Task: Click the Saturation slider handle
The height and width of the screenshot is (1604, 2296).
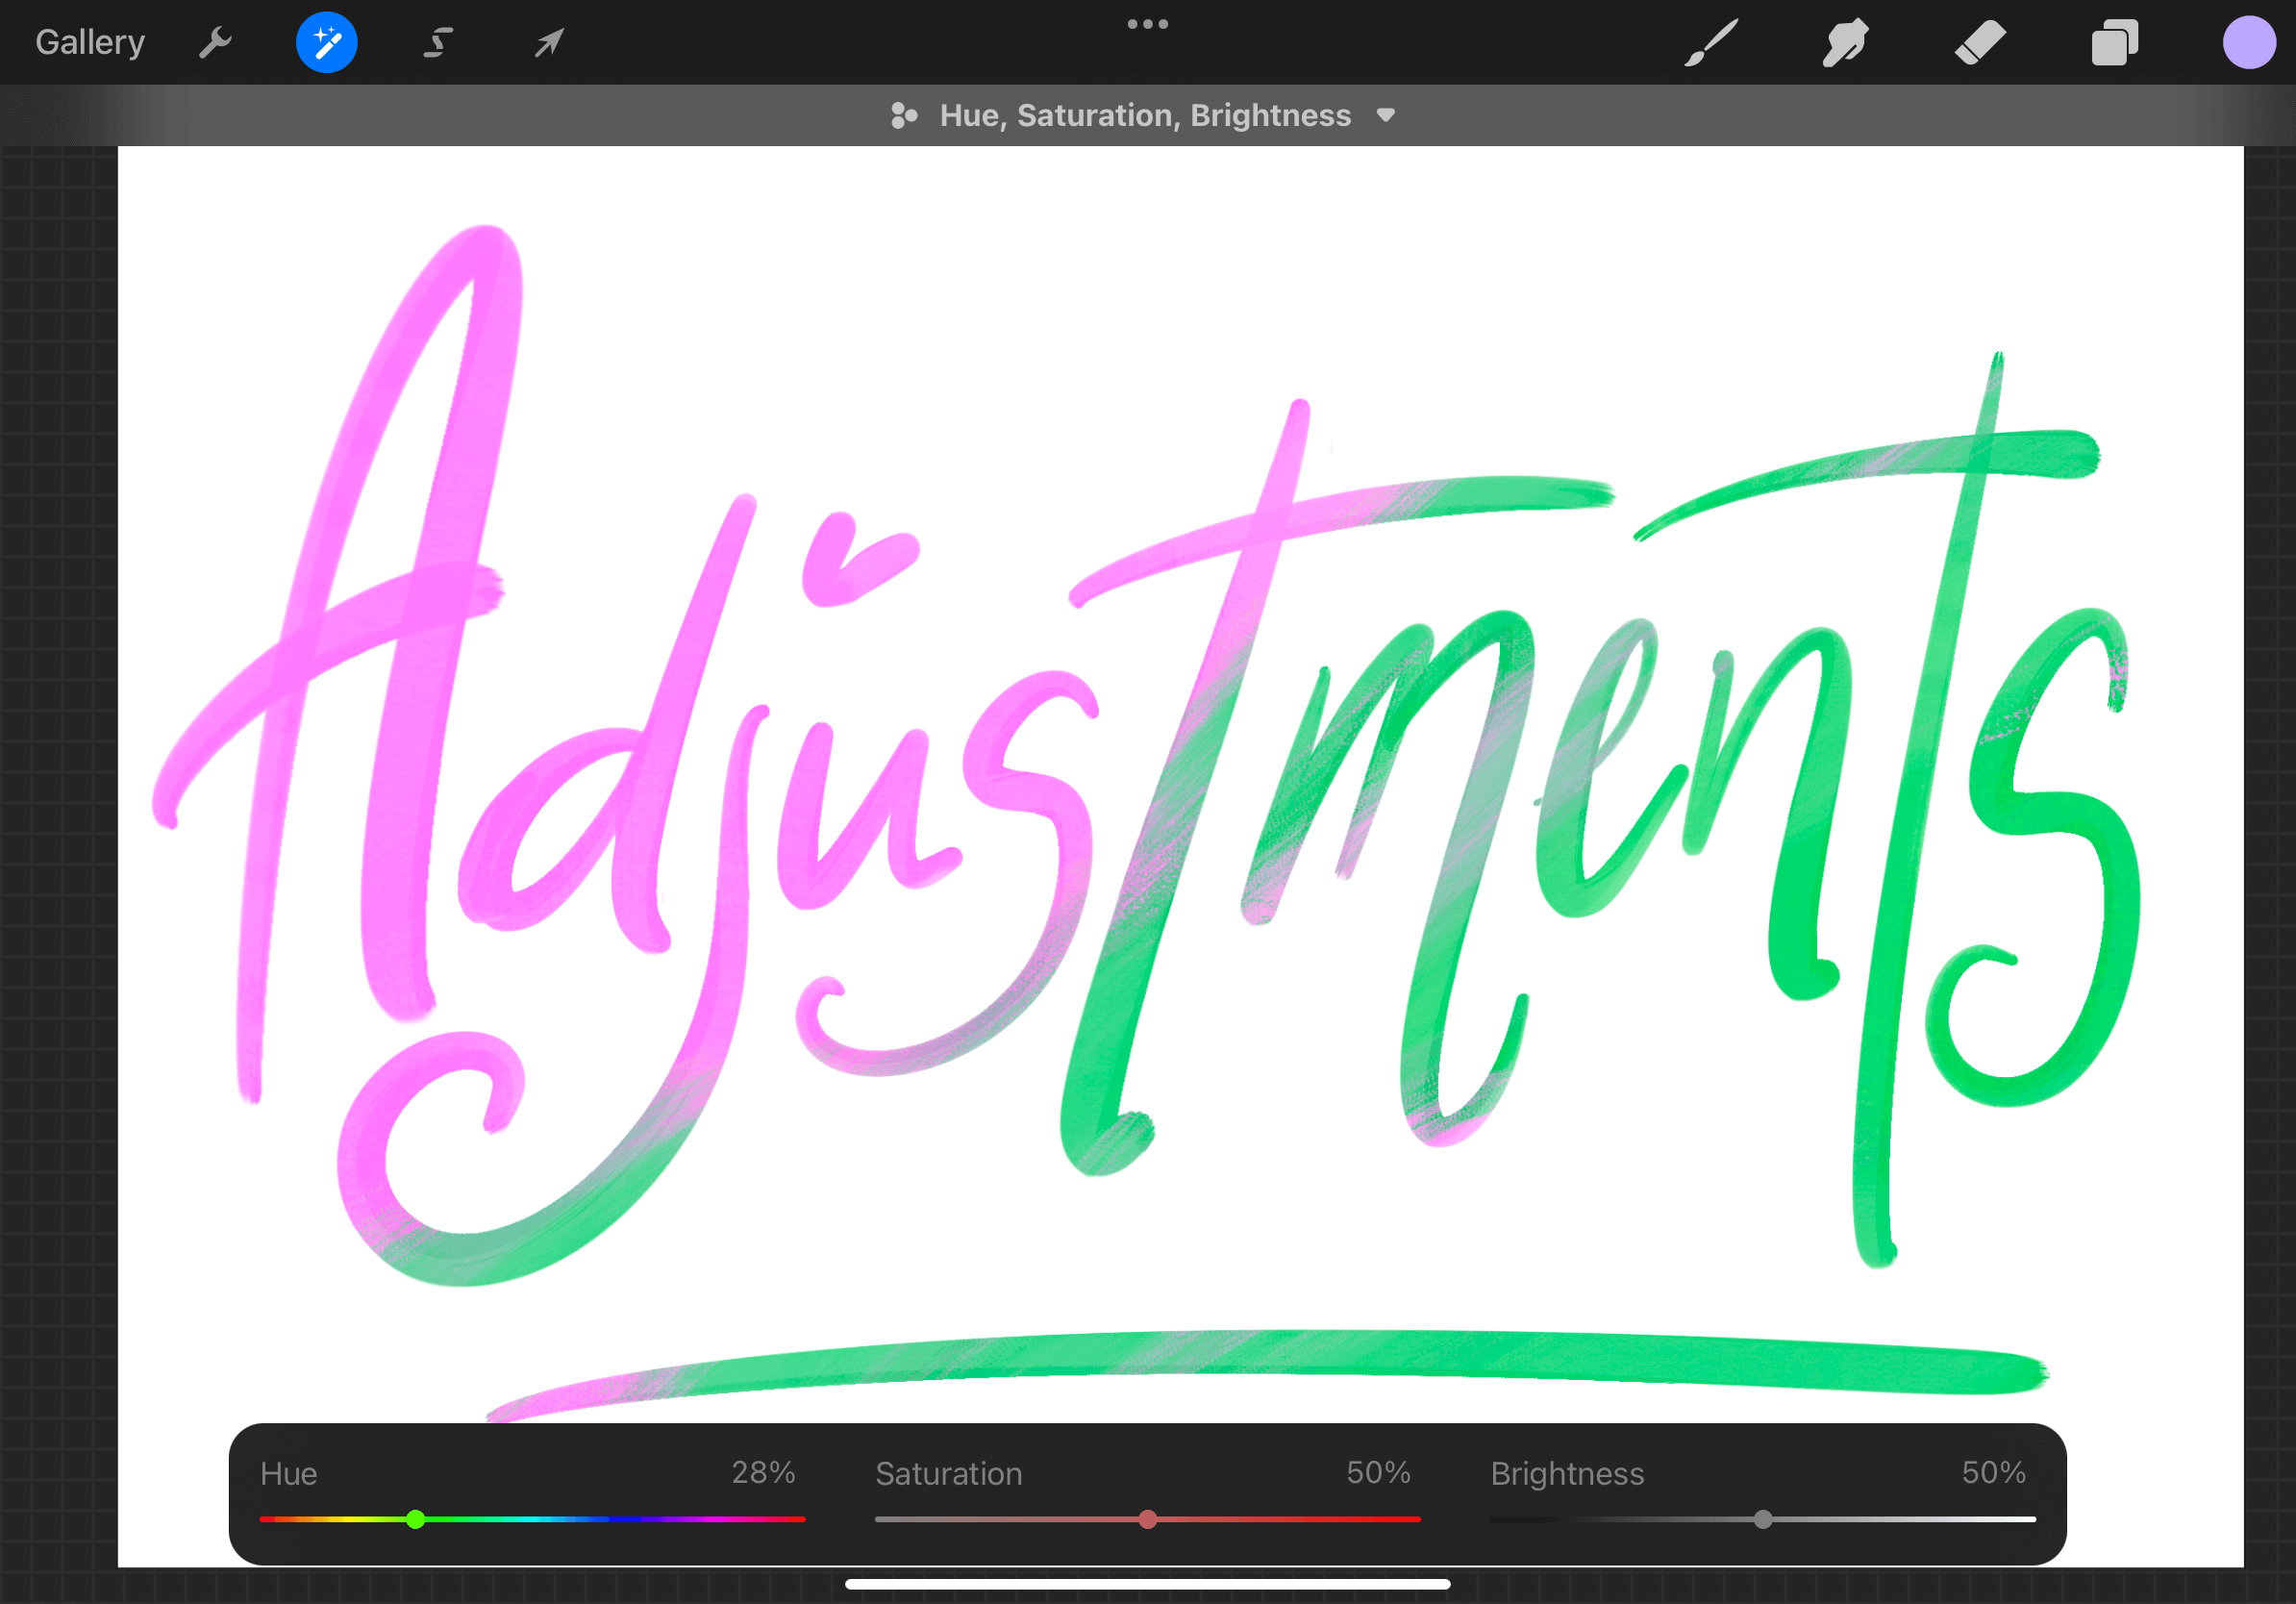Action: point(1148,1519)
